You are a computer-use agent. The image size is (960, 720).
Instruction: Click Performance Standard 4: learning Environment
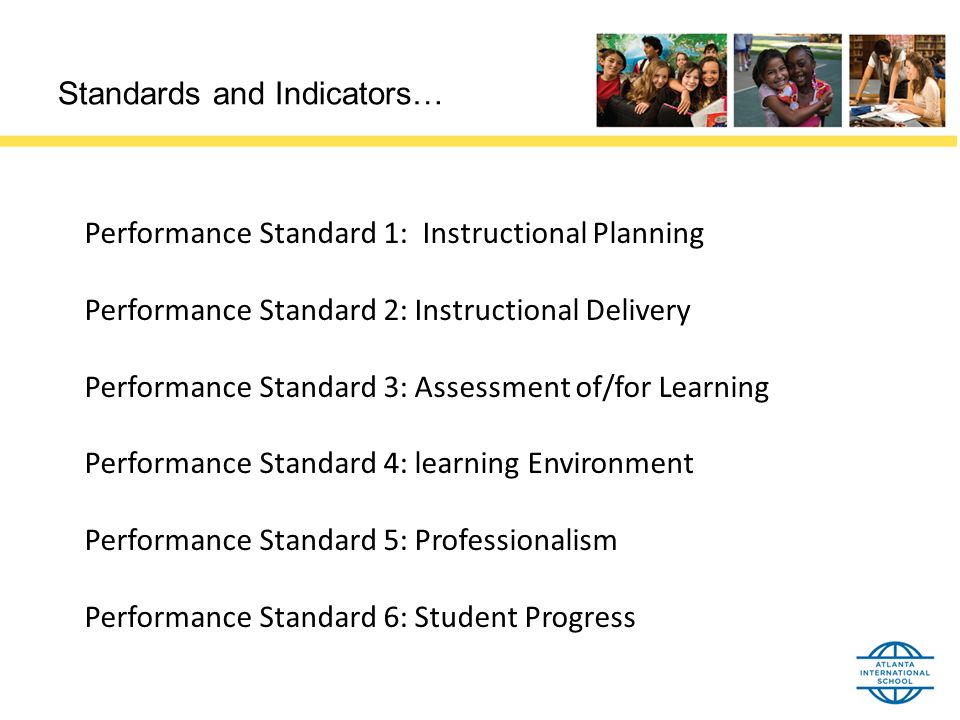point(389,464)
